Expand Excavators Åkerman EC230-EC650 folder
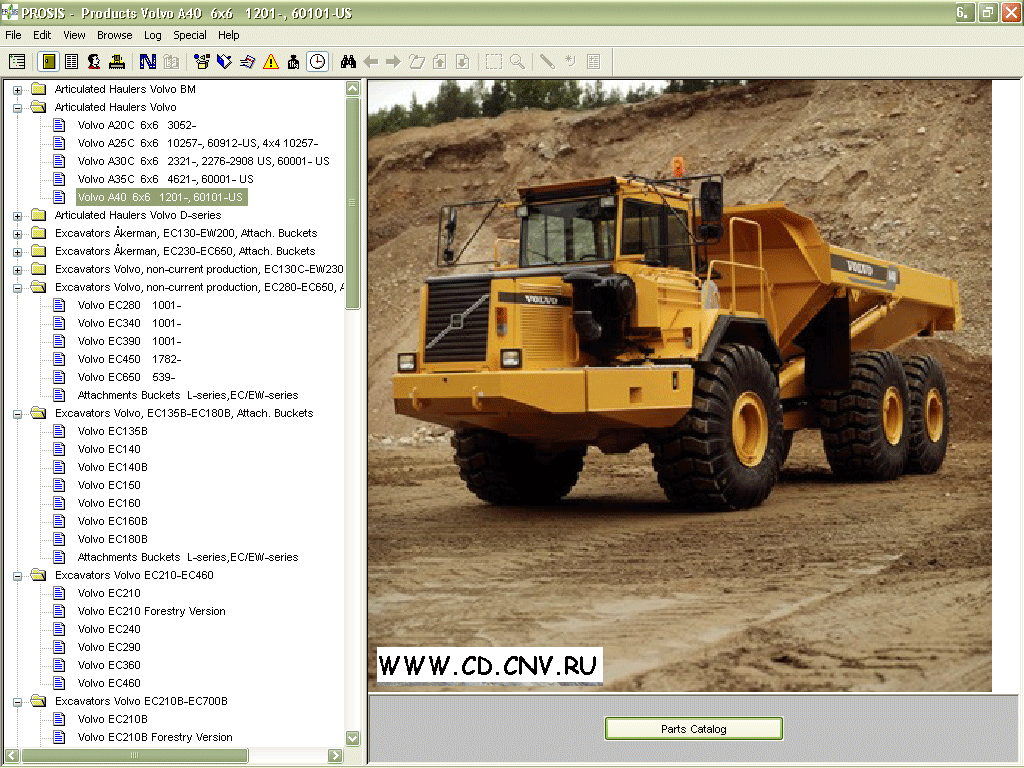 pos(18,251)
